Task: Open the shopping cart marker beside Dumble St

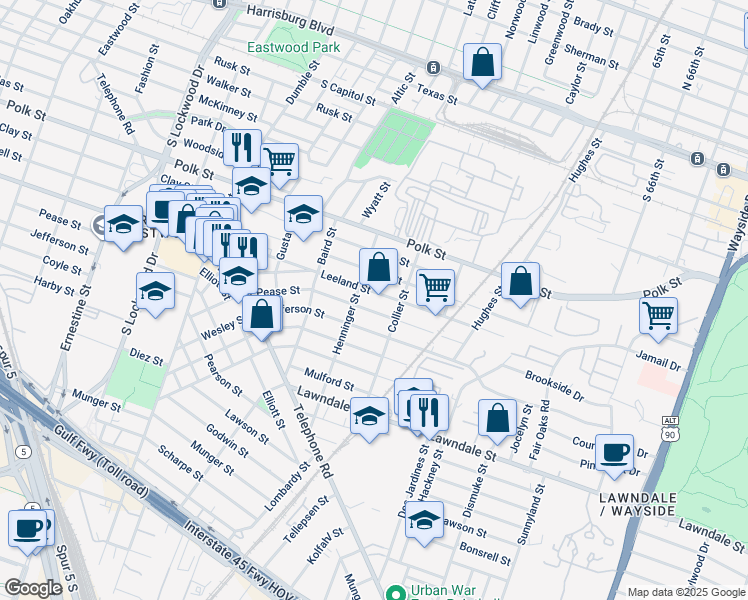Action: click(x=280, y=160)
